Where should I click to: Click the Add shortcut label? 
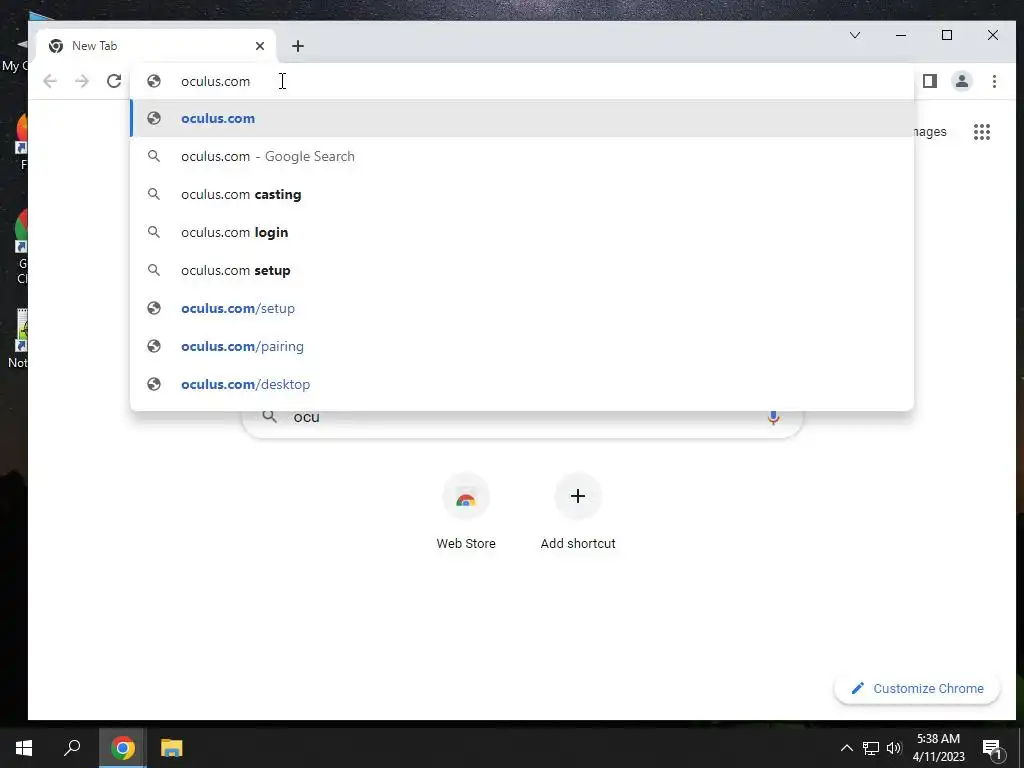click(577, 543)
